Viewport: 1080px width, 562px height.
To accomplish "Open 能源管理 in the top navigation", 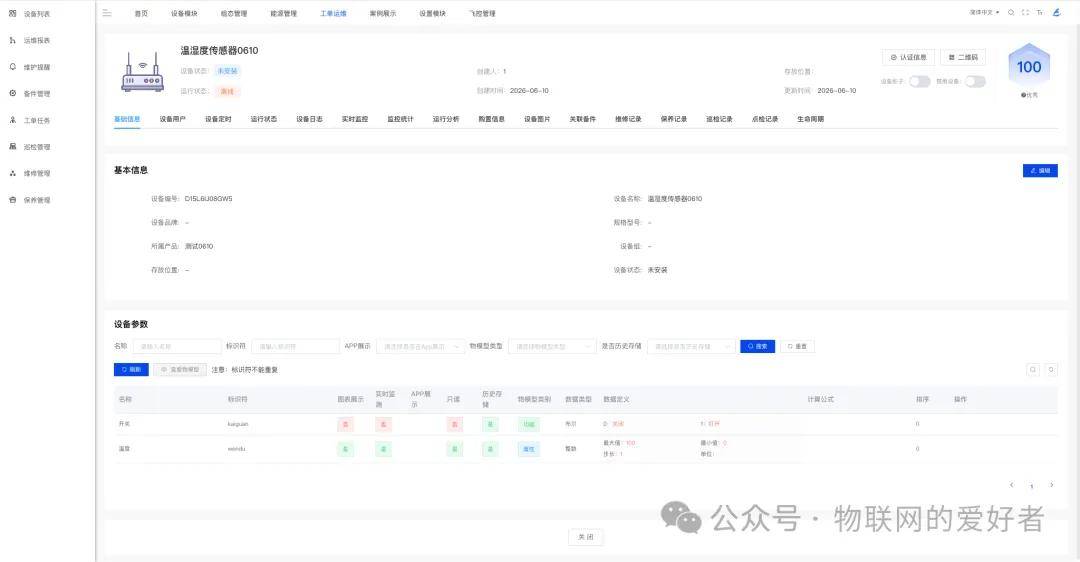I will 283,13.
